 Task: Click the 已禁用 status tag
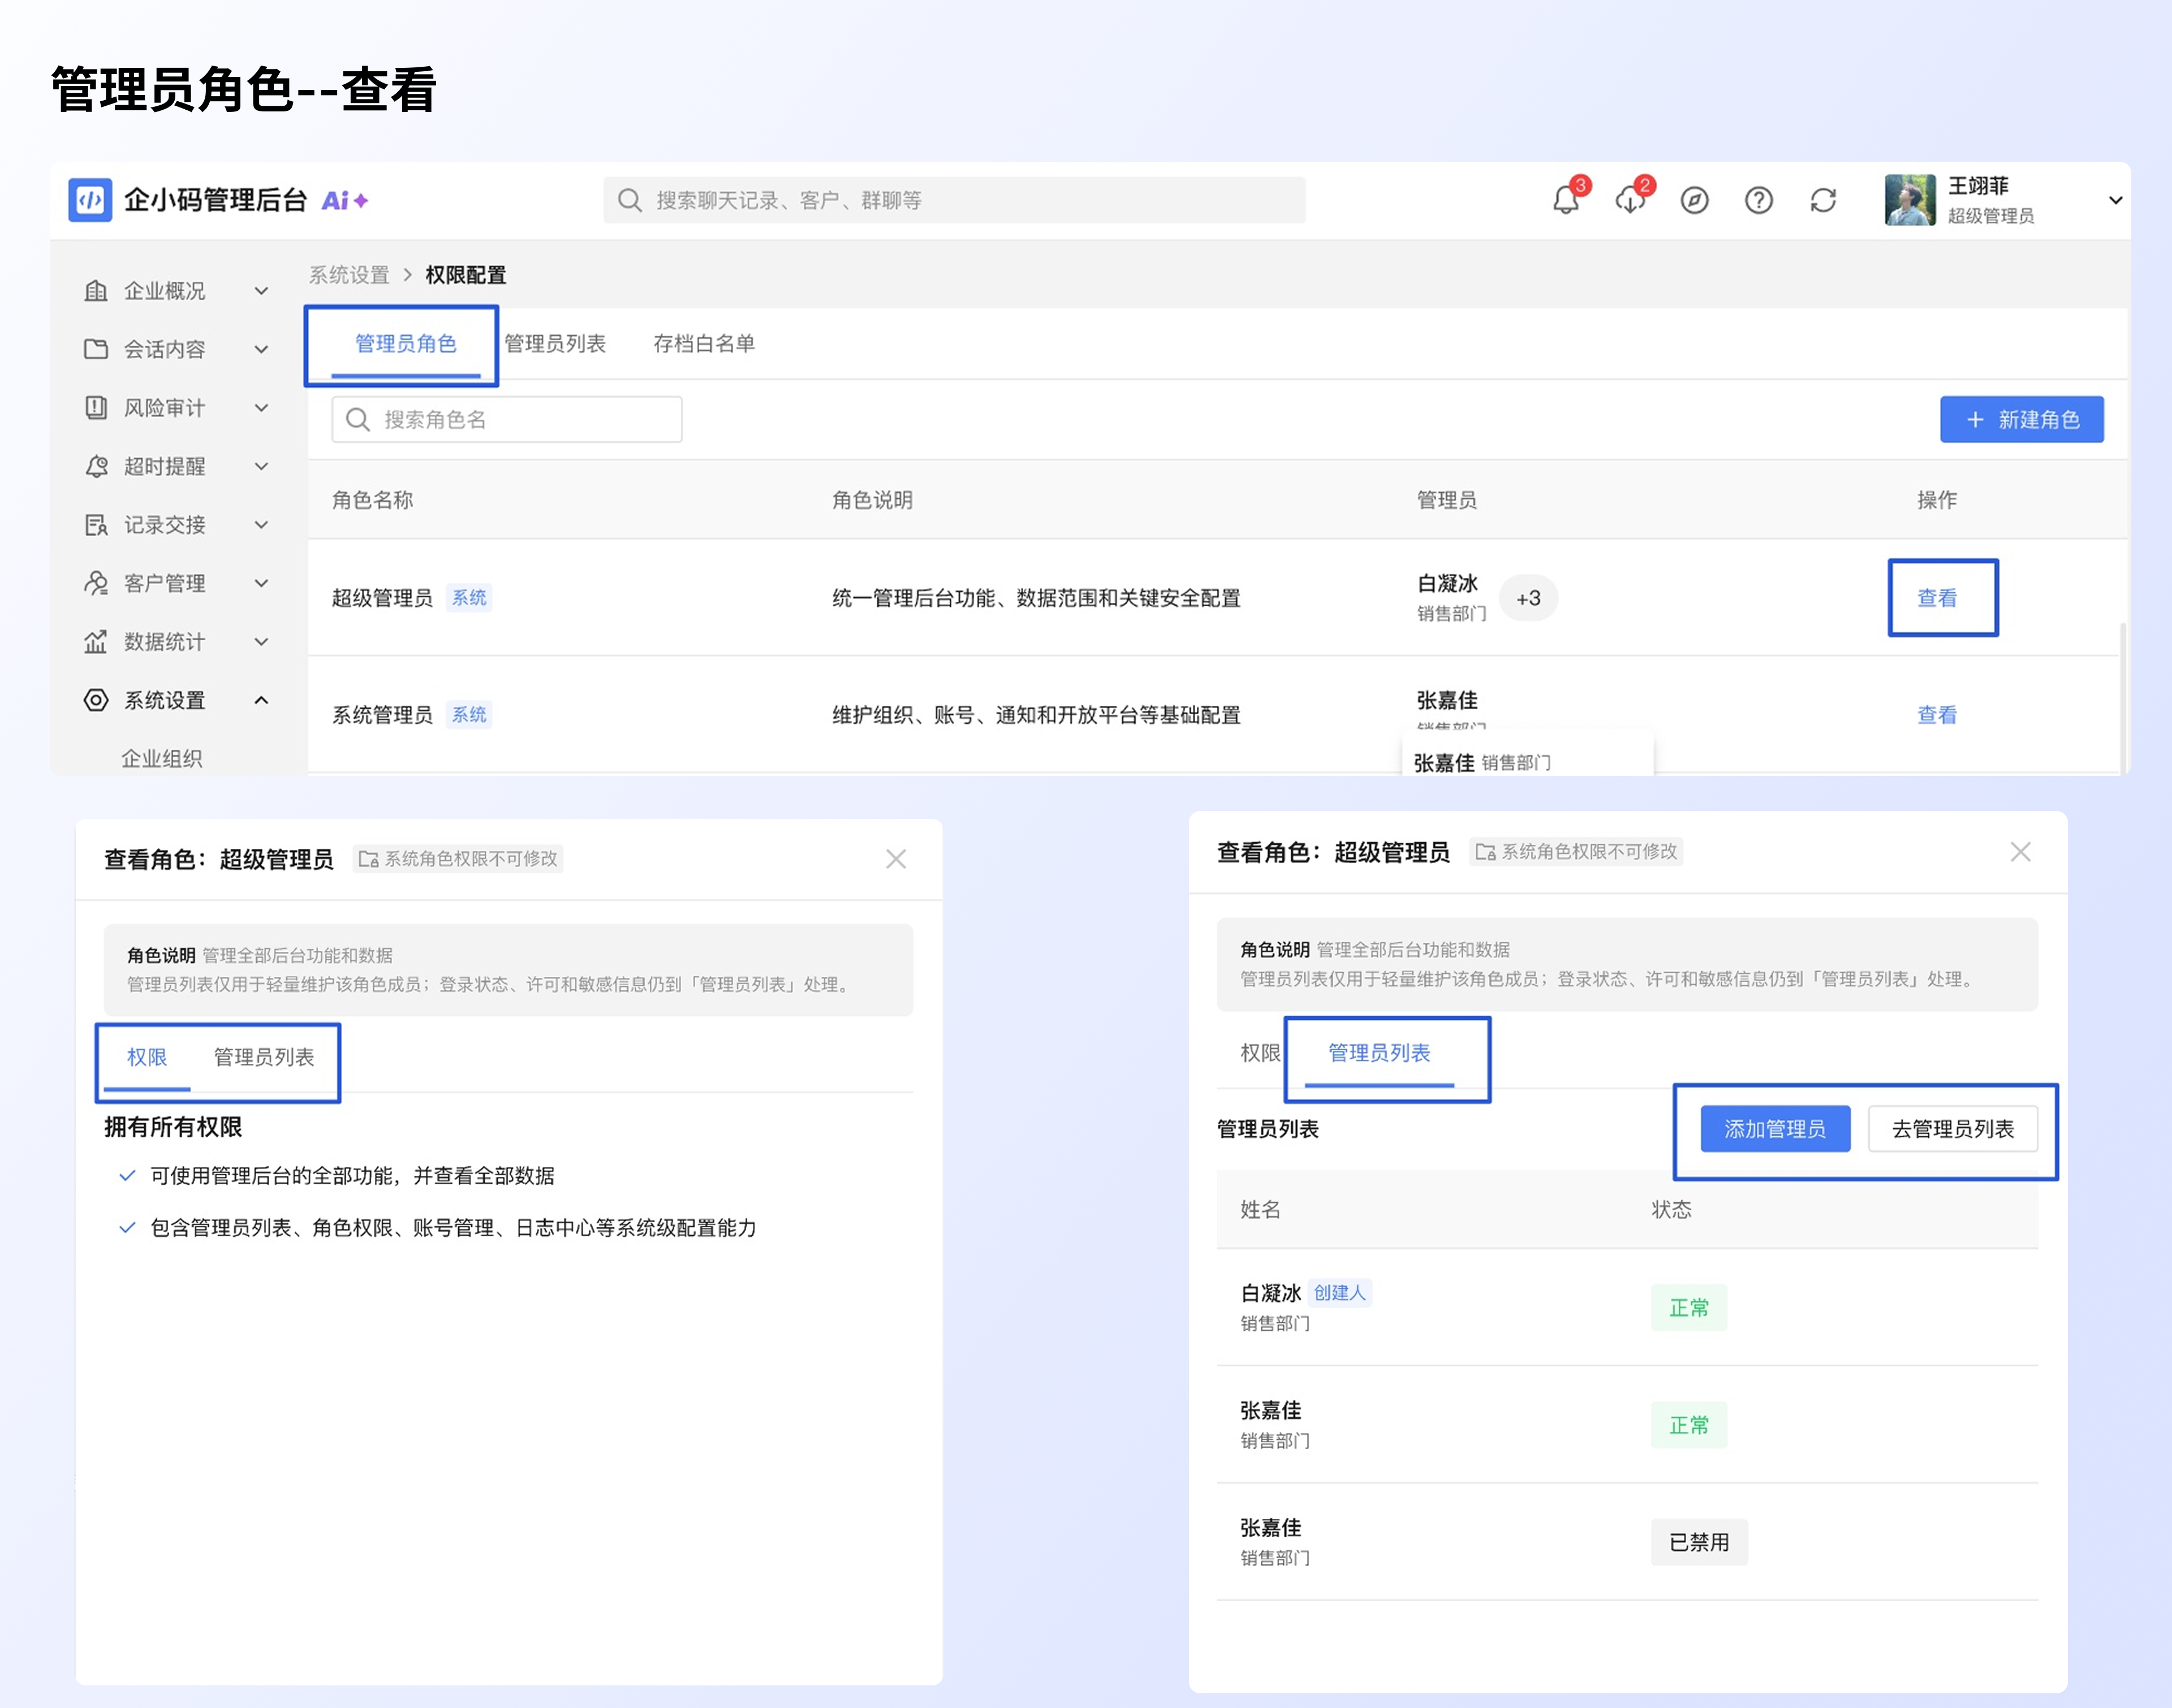point(1699,1542)
